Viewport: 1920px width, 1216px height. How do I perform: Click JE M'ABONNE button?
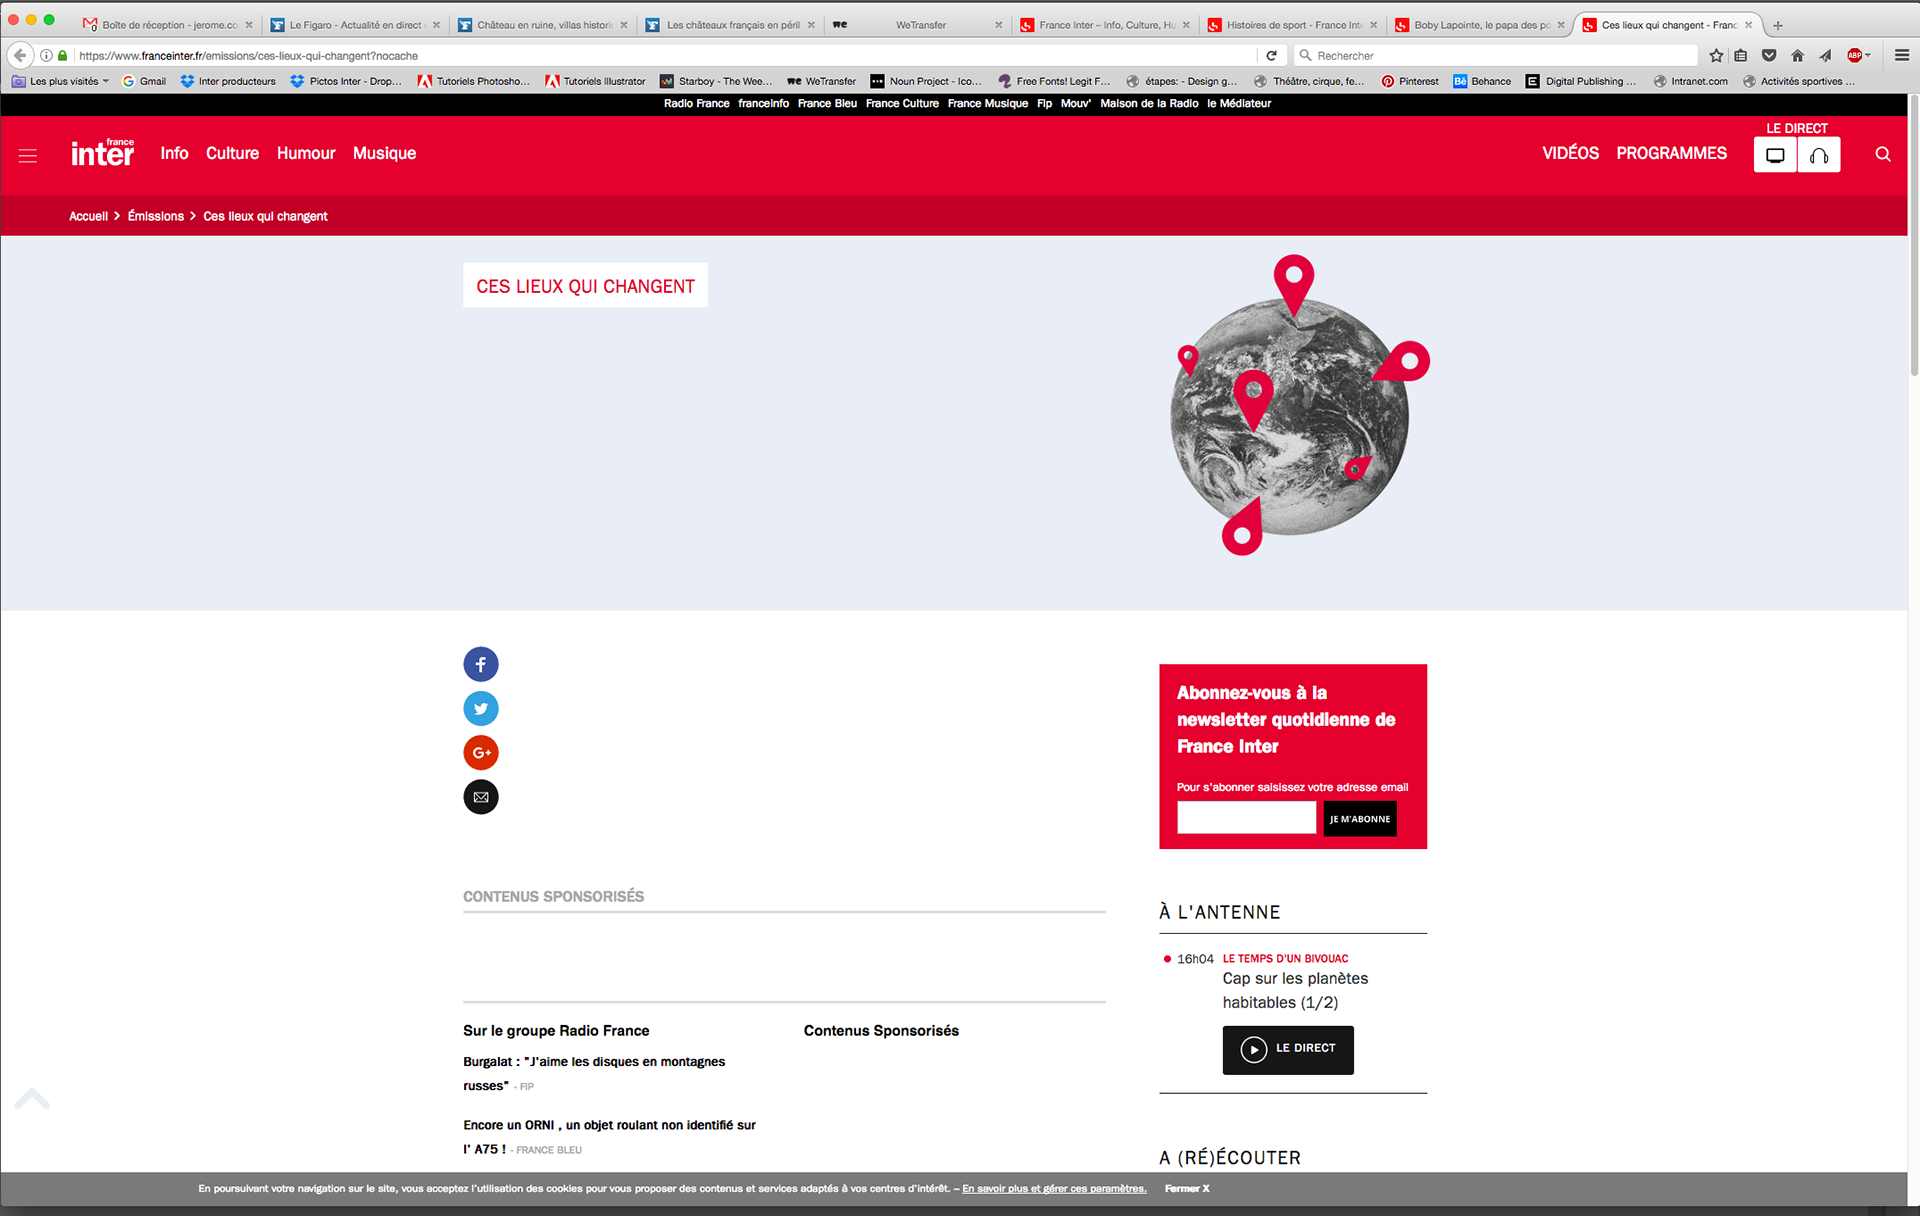pyautogui.click(x=1359, y=819)
